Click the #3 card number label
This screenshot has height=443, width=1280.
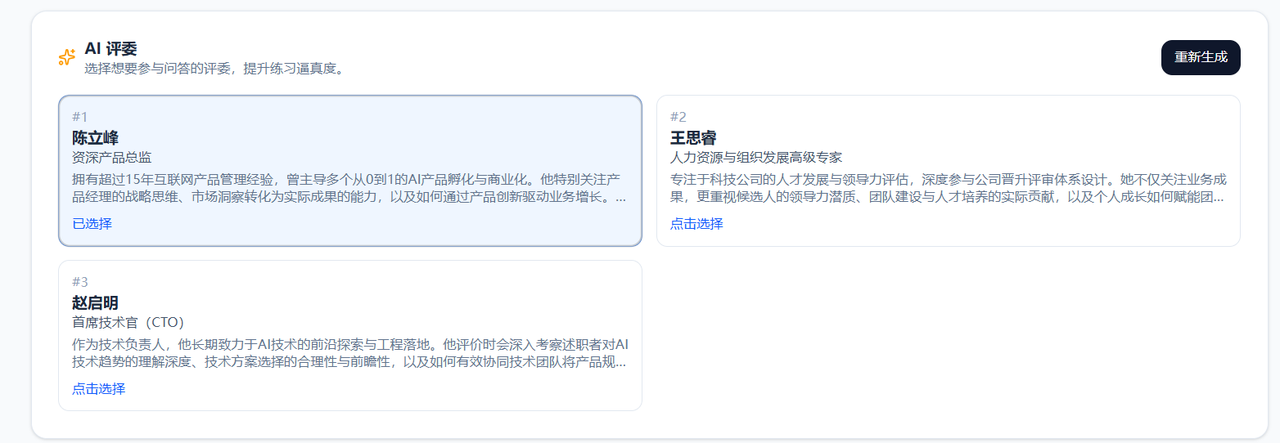pos(80,282)
